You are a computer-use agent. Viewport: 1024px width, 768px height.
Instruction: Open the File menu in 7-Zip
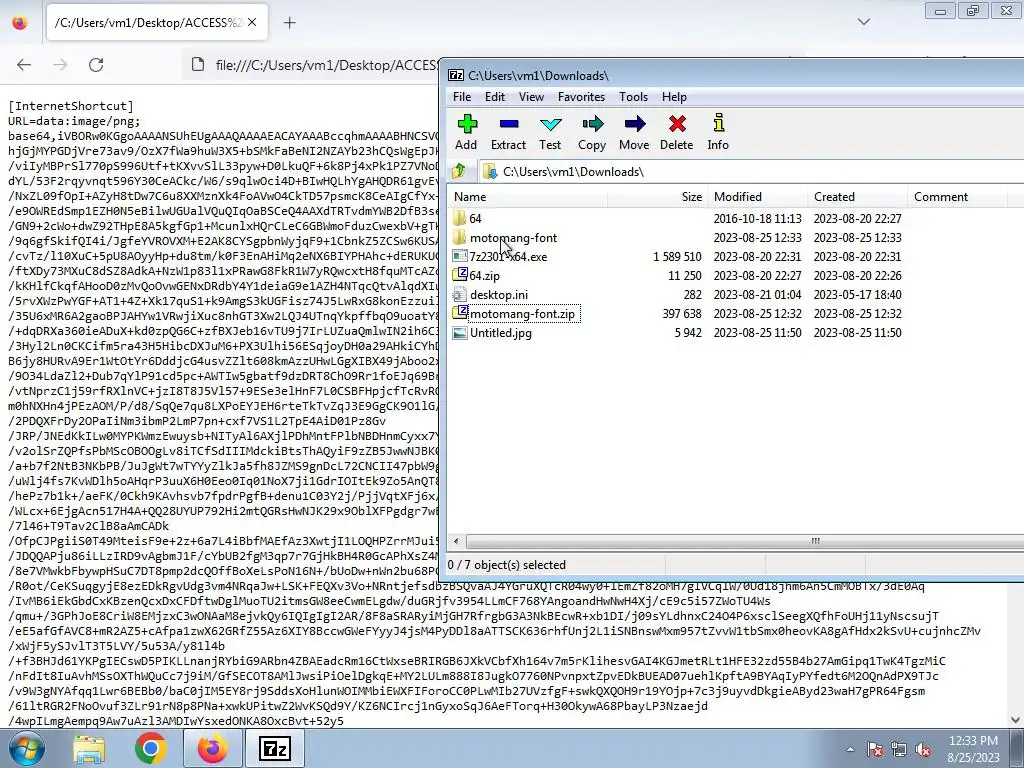coord(462,97)
